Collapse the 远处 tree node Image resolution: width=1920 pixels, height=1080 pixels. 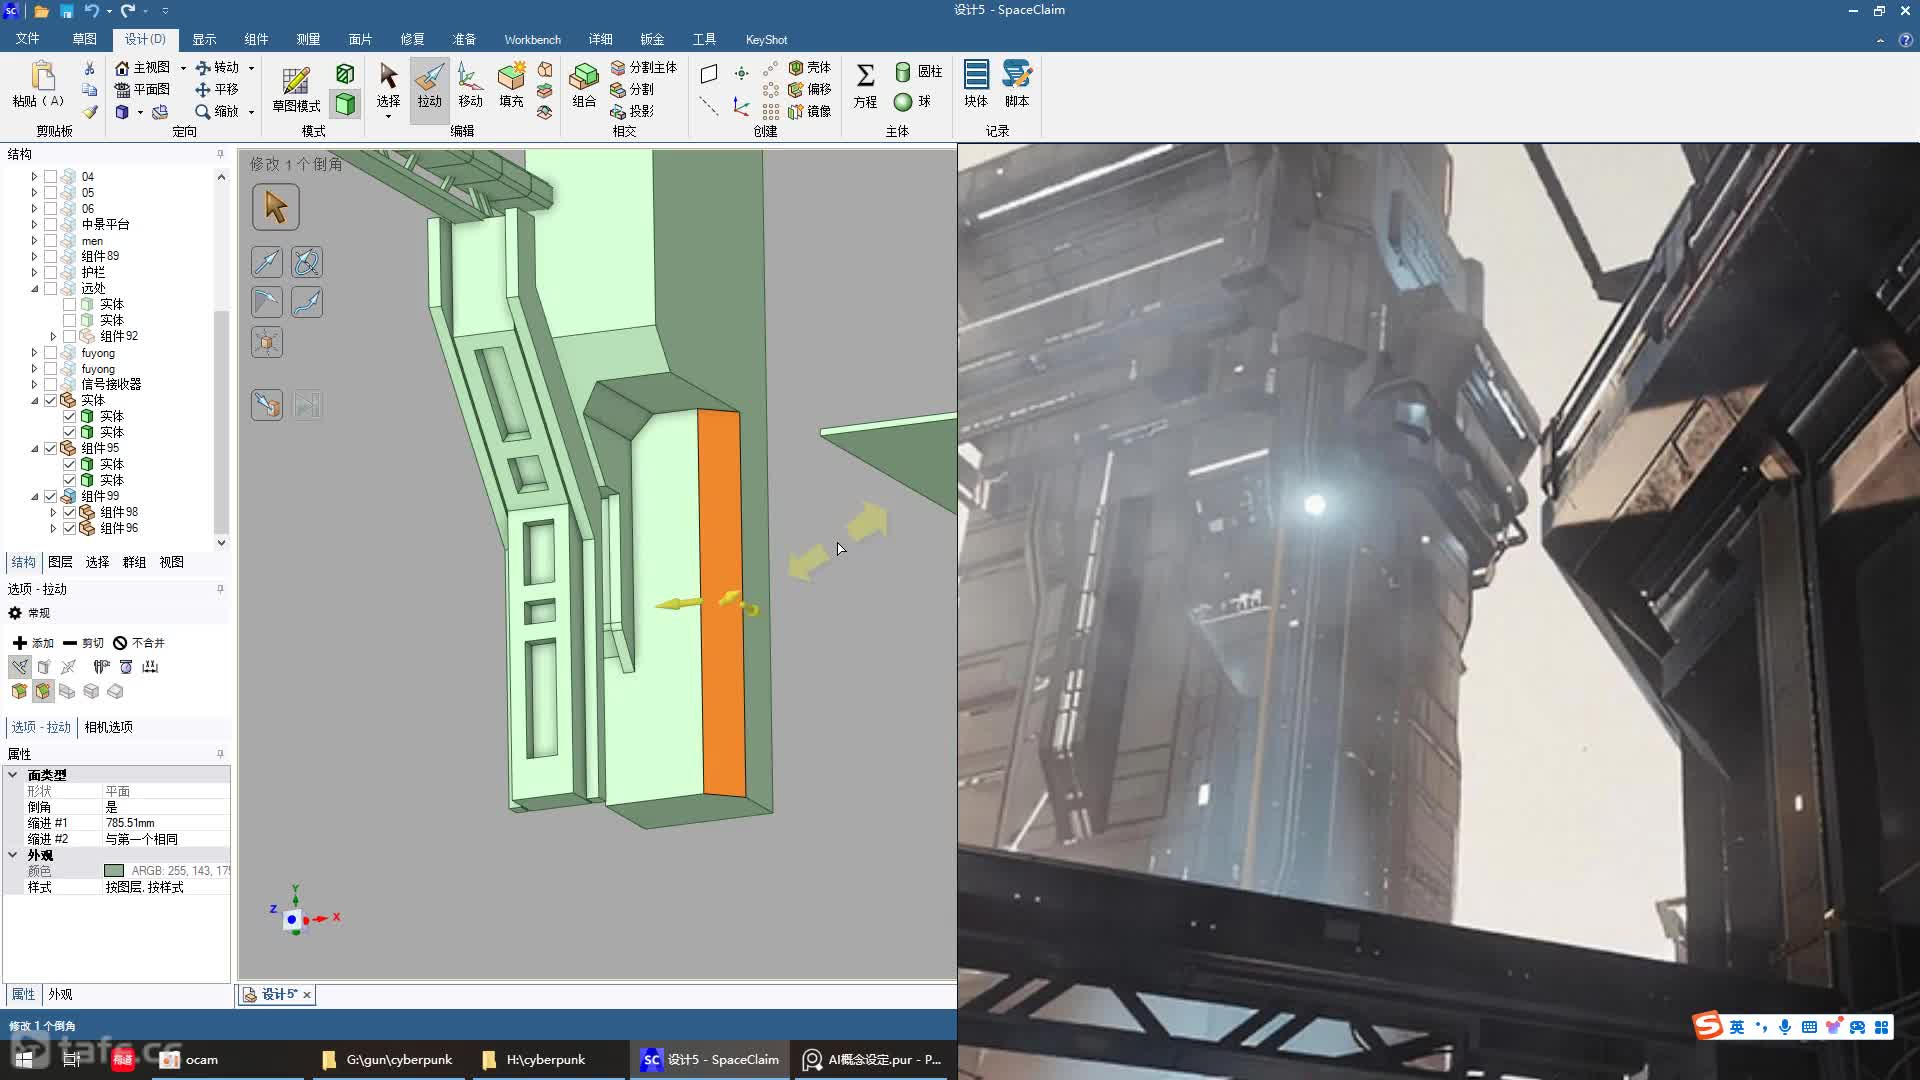coord(34,288)
